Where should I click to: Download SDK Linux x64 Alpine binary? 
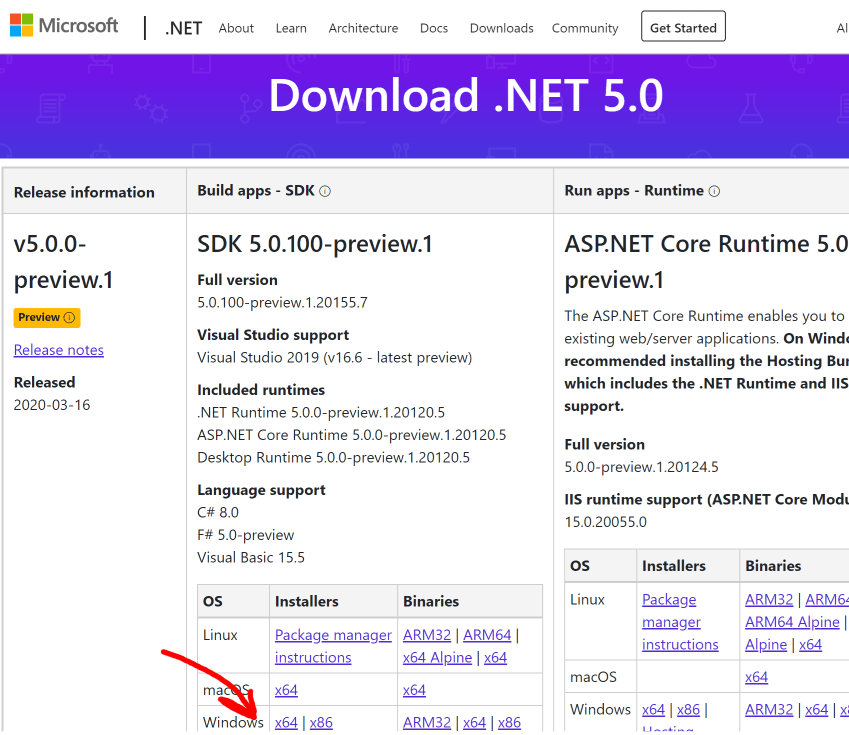437,658
